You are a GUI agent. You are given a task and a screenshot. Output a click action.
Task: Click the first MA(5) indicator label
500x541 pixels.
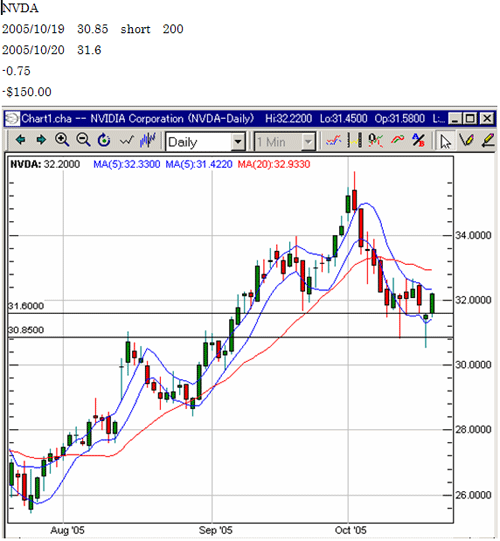coord(127,164)
